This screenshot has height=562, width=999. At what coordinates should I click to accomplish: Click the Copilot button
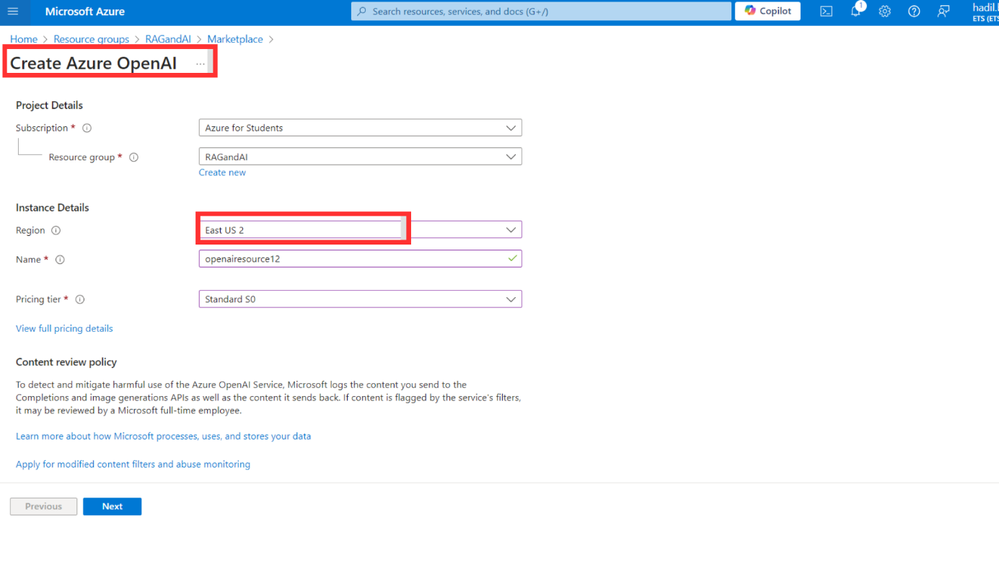coord(768,11)
